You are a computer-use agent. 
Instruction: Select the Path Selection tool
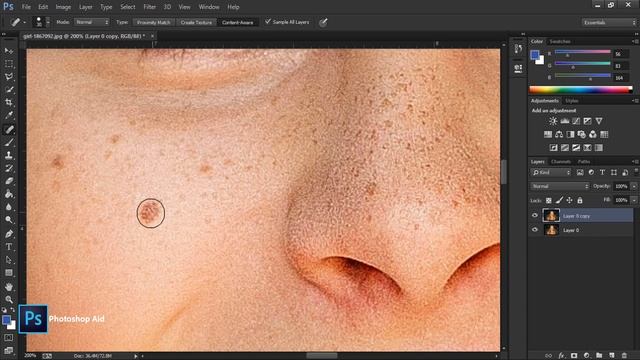click(x=9, y=260)
